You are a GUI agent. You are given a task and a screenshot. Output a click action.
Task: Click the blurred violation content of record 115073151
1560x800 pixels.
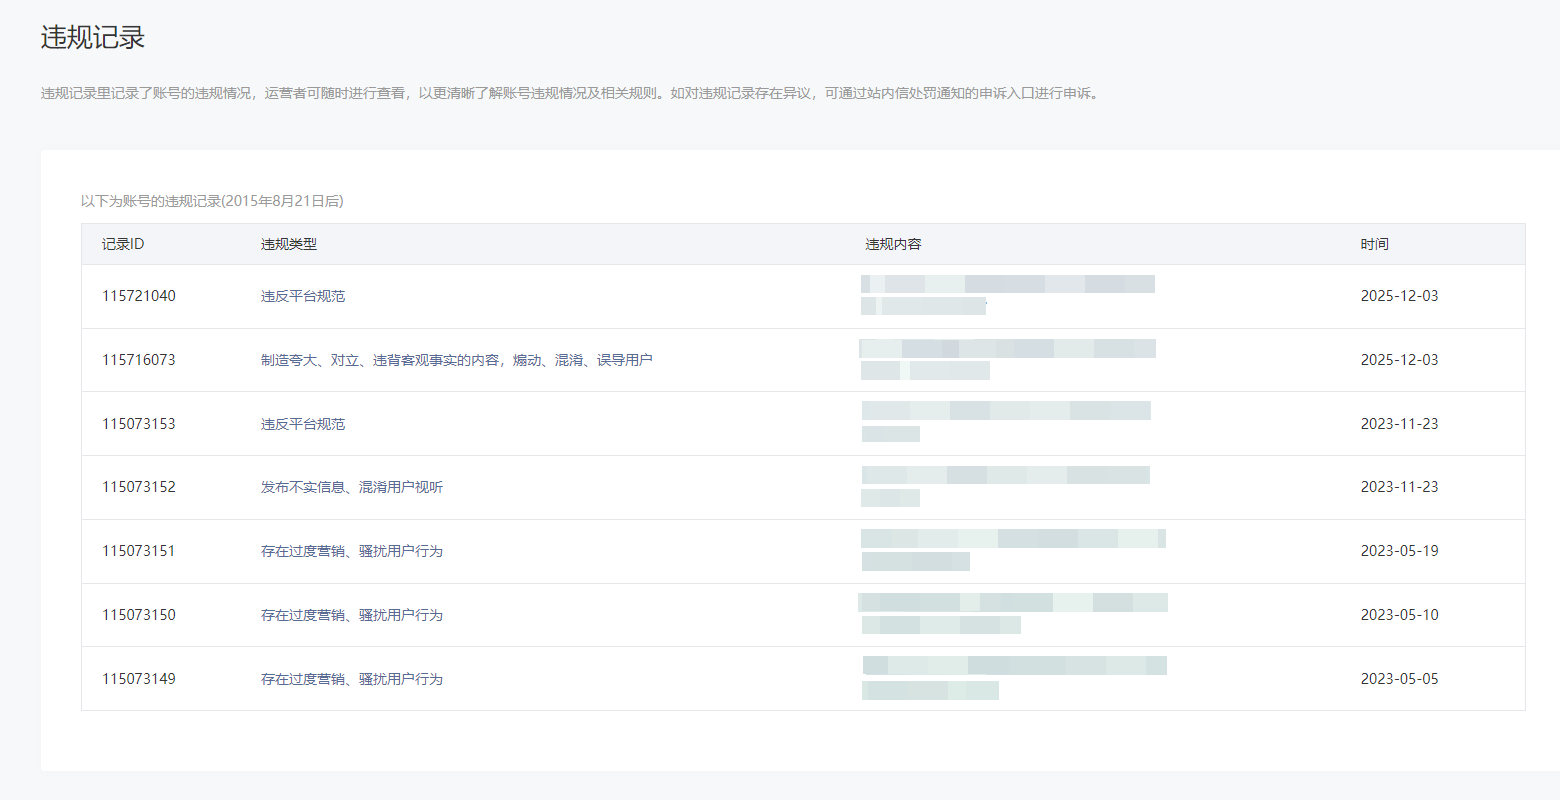click(x=1013, y=550)
